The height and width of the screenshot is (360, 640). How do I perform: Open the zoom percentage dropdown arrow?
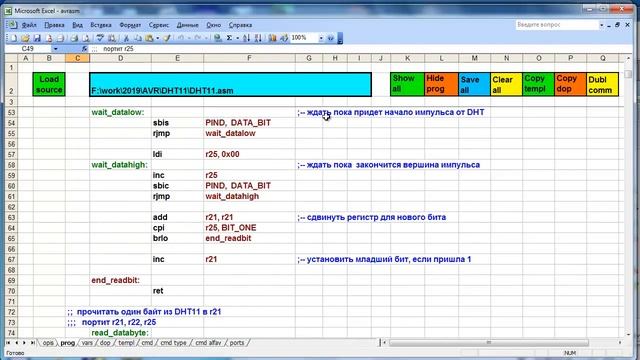click(321, 38)
